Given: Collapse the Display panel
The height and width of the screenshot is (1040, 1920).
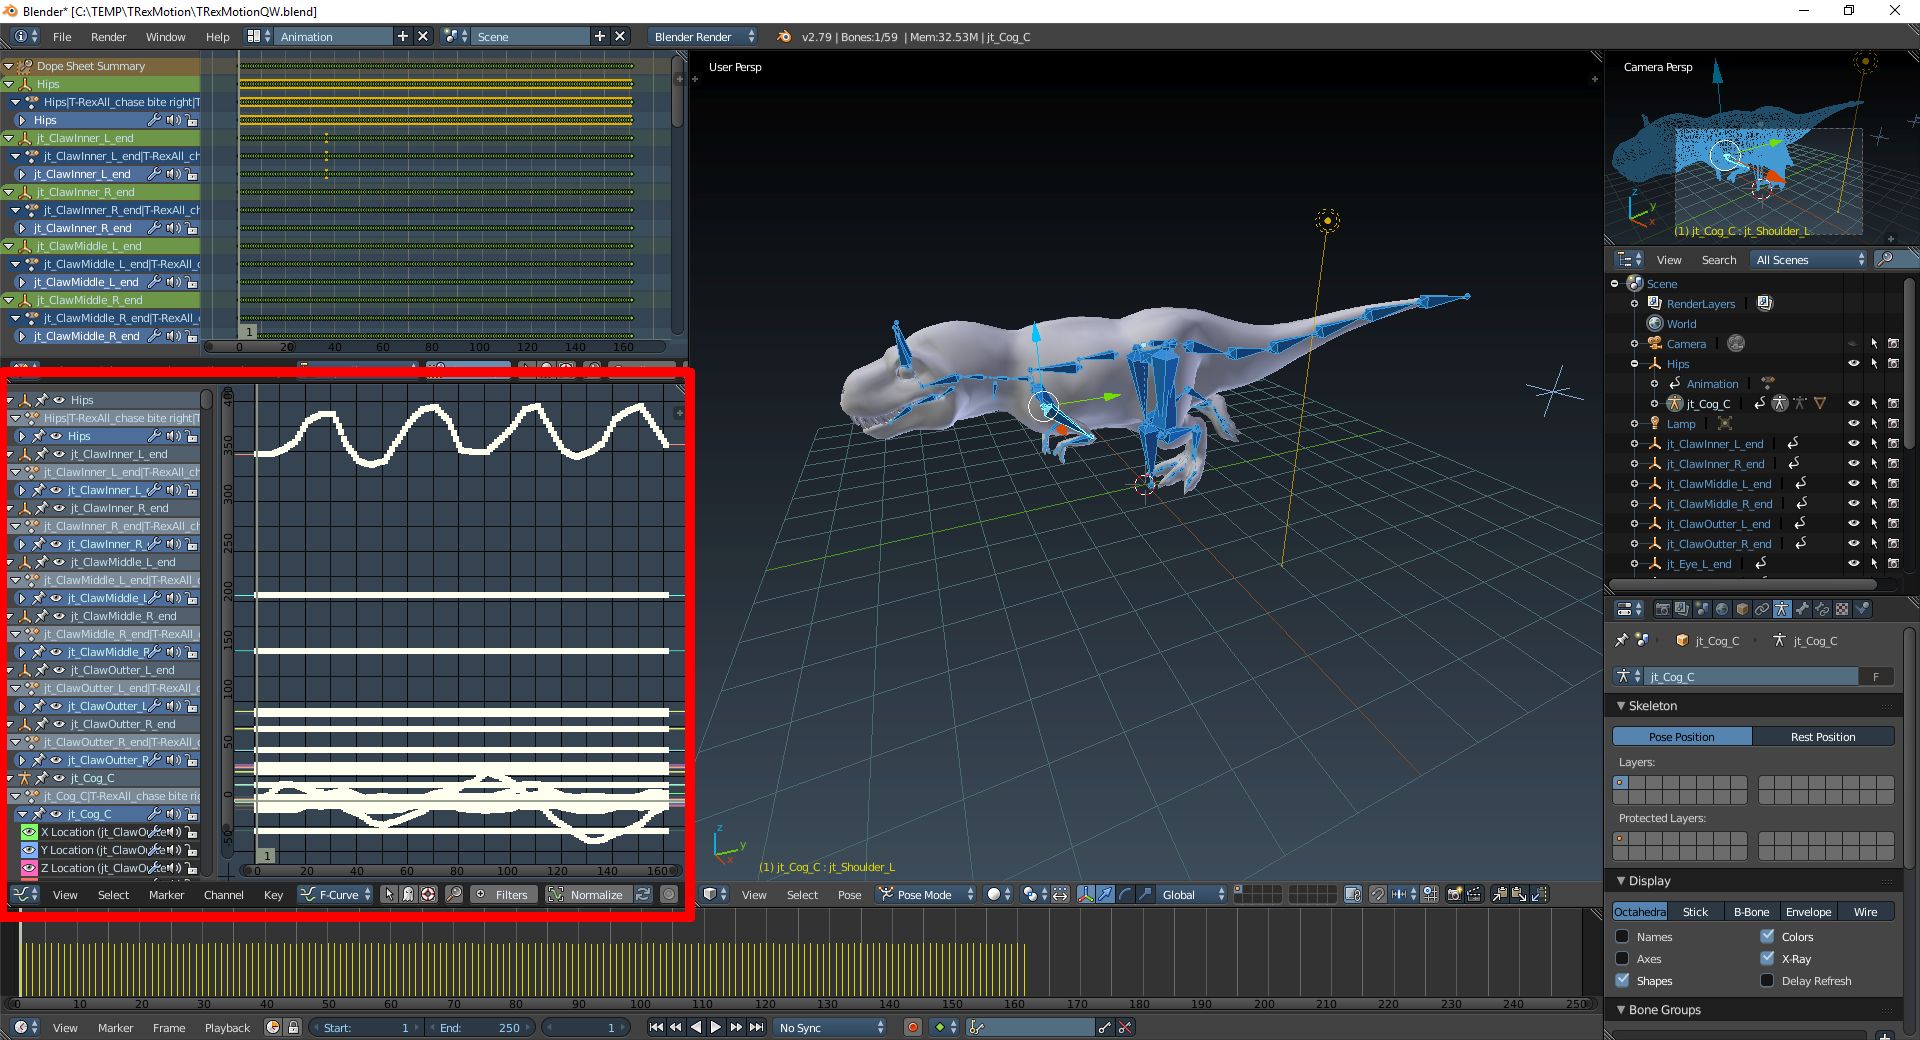Looking at the screenshot, I should [1621, 881].
